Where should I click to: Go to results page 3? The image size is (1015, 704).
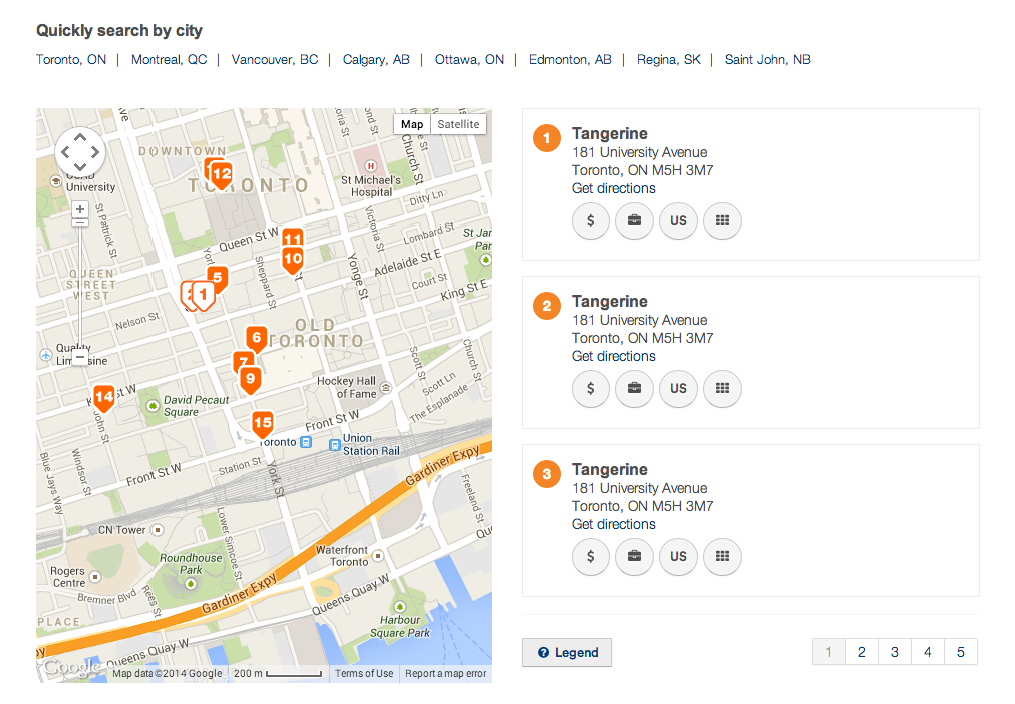[x=895, y=652]
